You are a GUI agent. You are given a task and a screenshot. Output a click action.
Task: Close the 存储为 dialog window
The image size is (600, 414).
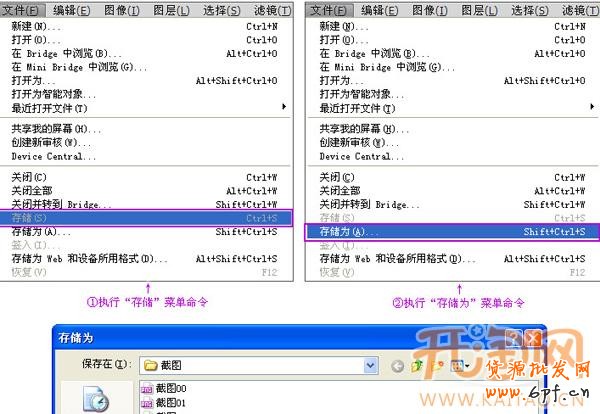531,336
